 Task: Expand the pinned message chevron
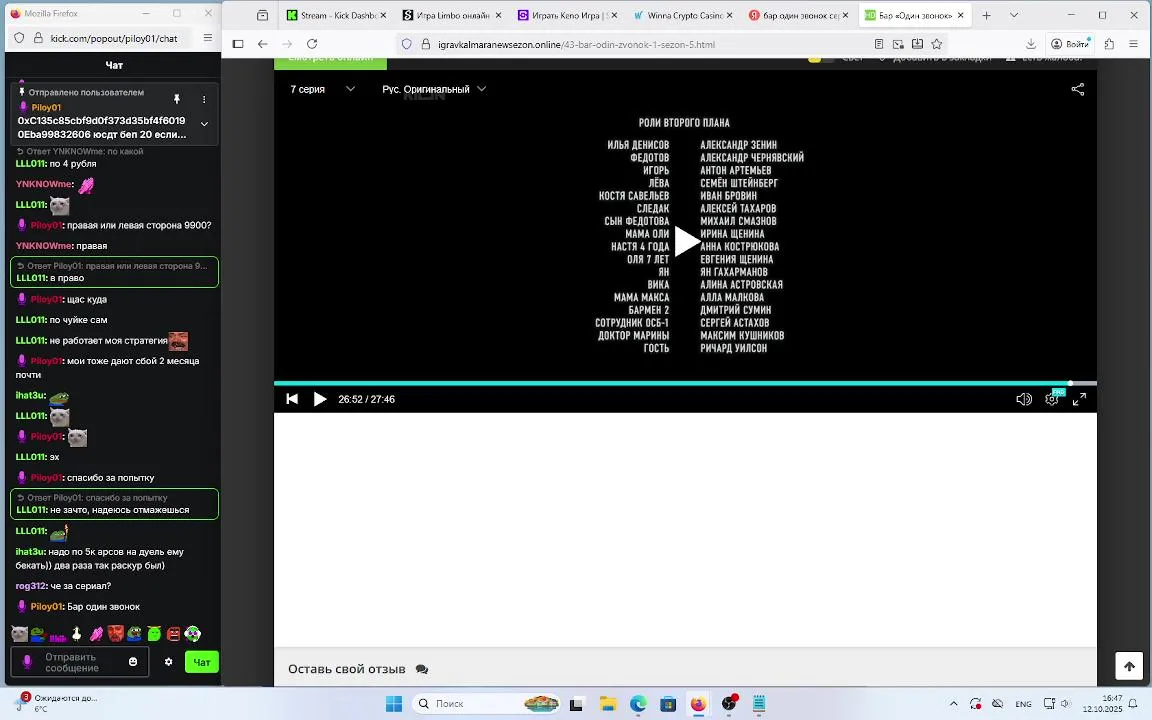204,124
